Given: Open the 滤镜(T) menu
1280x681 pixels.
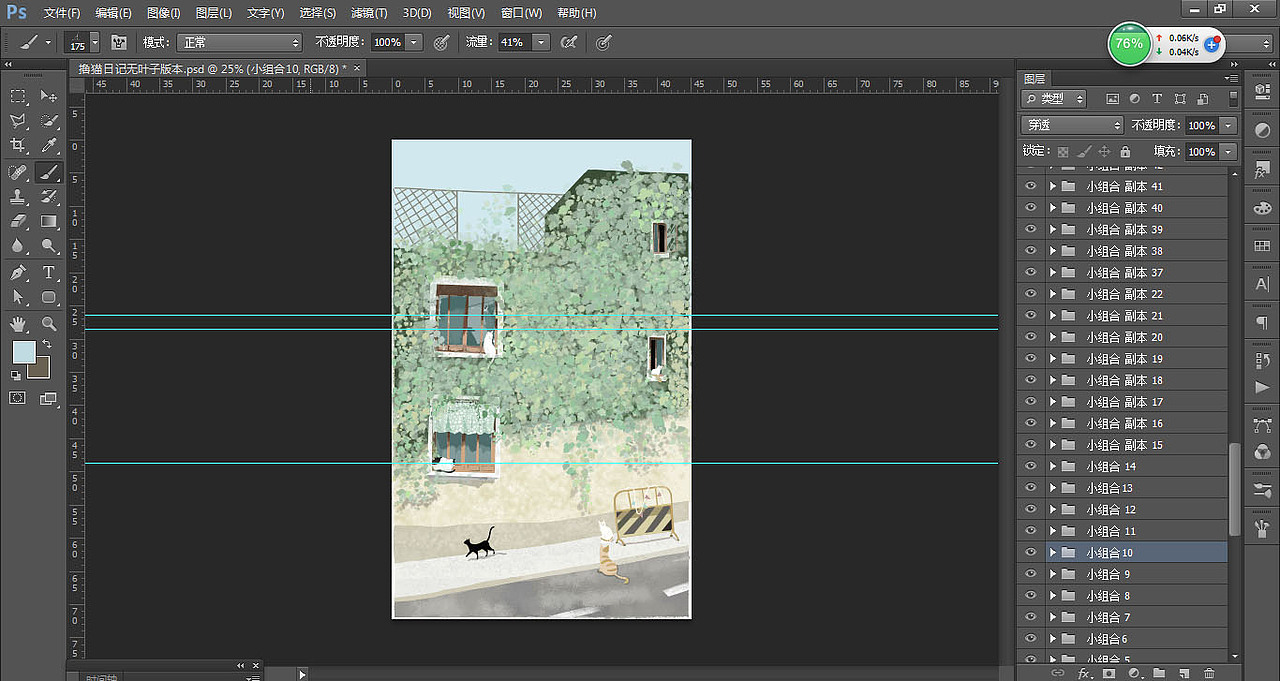Looking at the screenshot, I should (x=369, y=13).
